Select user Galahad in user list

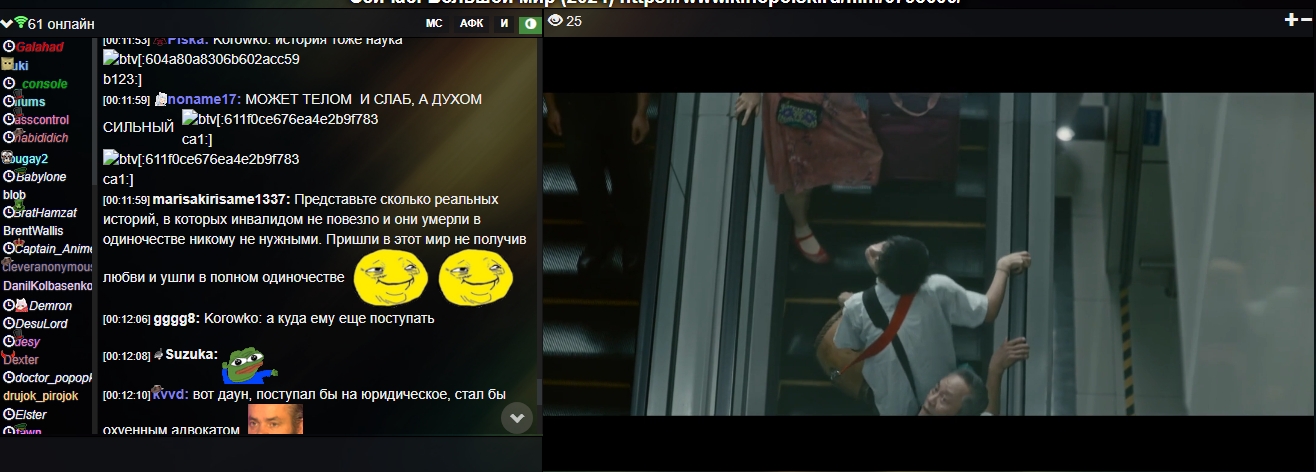[x=39, y=47]
